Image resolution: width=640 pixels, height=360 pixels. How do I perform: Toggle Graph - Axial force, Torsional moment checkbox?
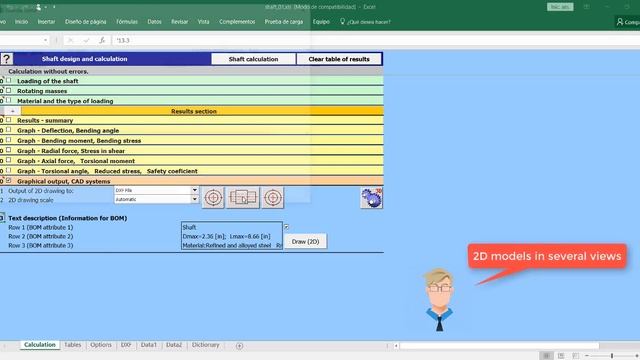click(x=9, y=160)
